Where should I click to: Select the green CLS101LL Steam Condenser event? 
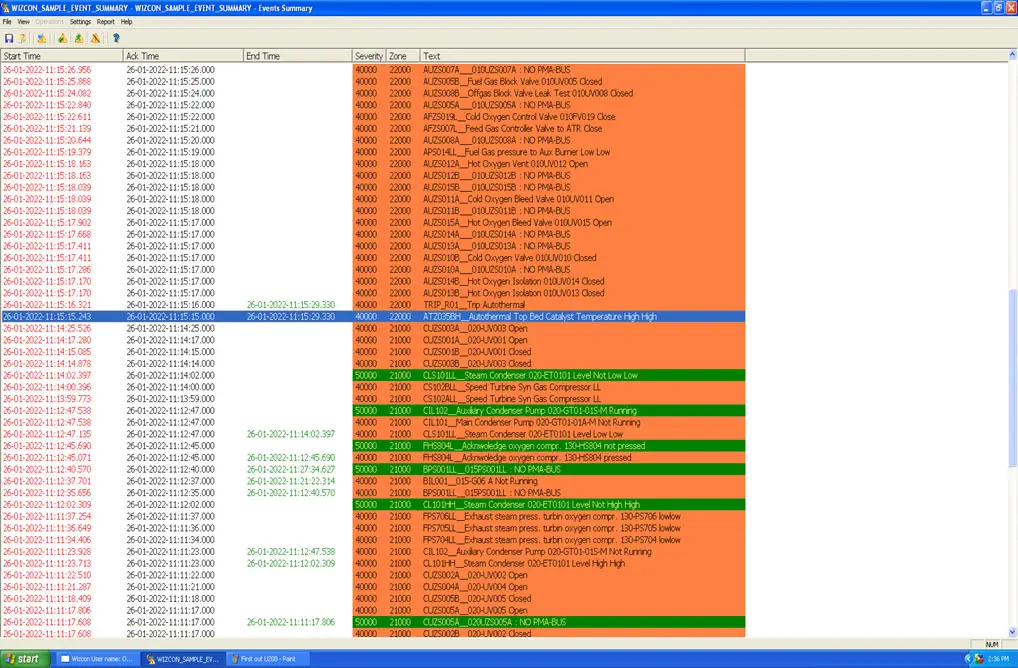(x=540, y=375)
